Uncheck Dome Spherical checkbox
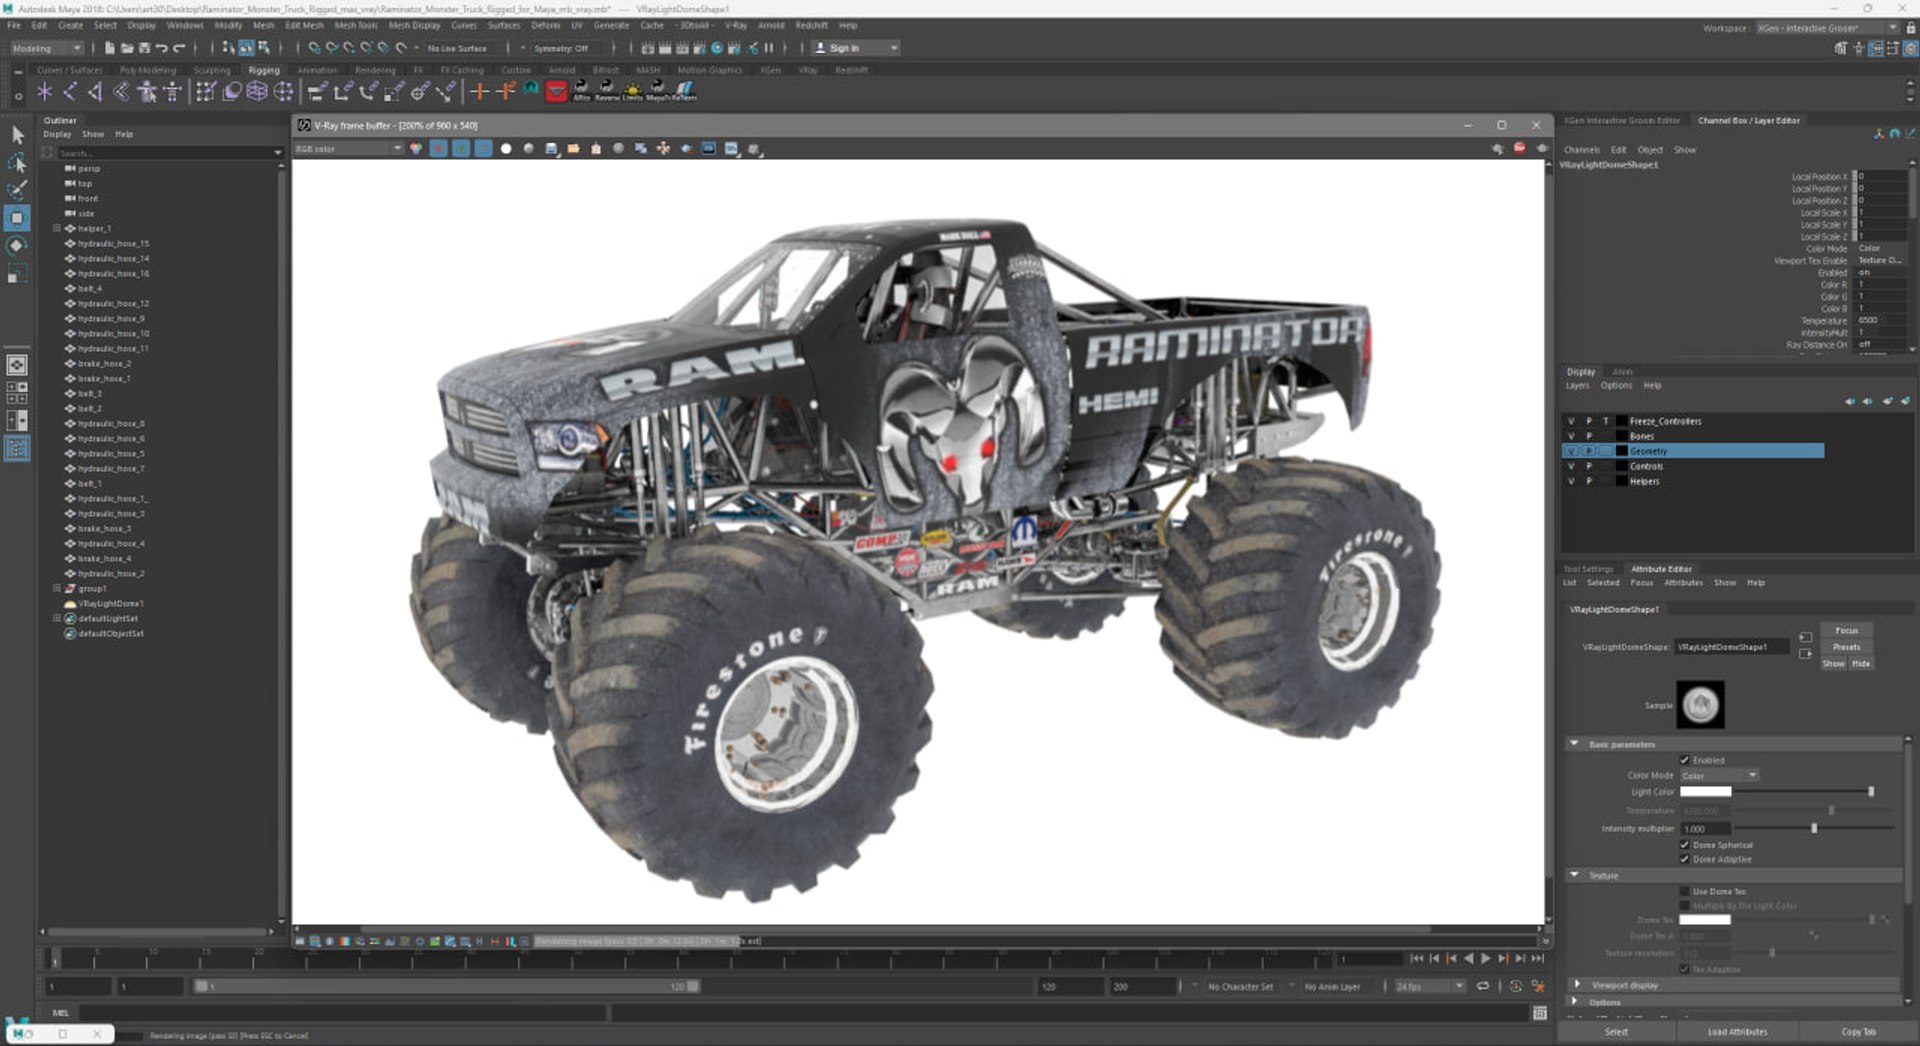The image size is (1920, 1046). click(1685, 845)
